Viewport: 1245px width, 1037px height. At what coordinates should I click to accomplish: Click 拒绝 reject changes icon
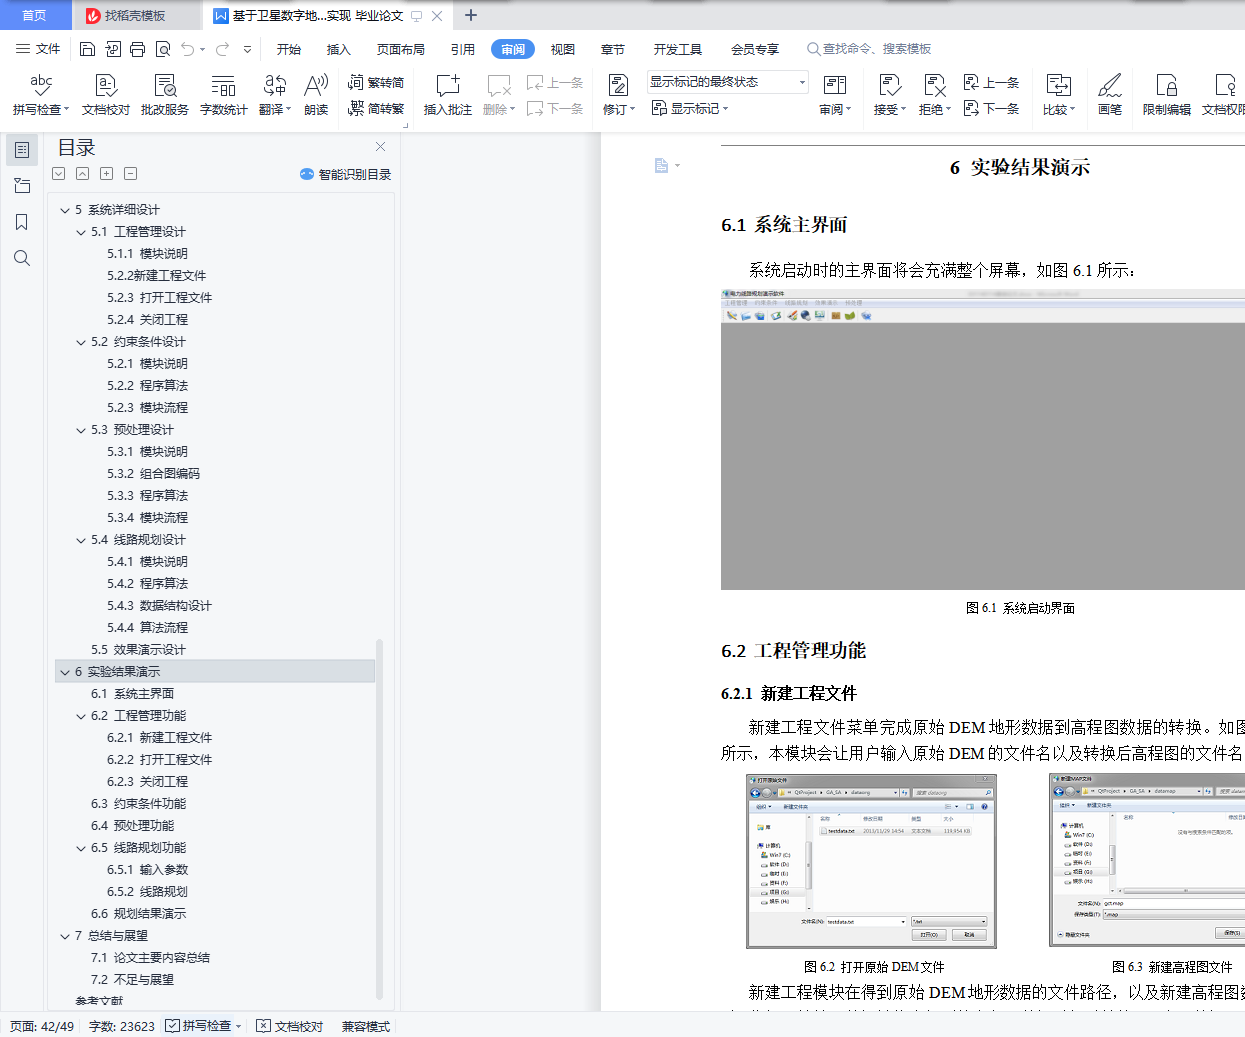pyautogui.click(x=934, y=86)
